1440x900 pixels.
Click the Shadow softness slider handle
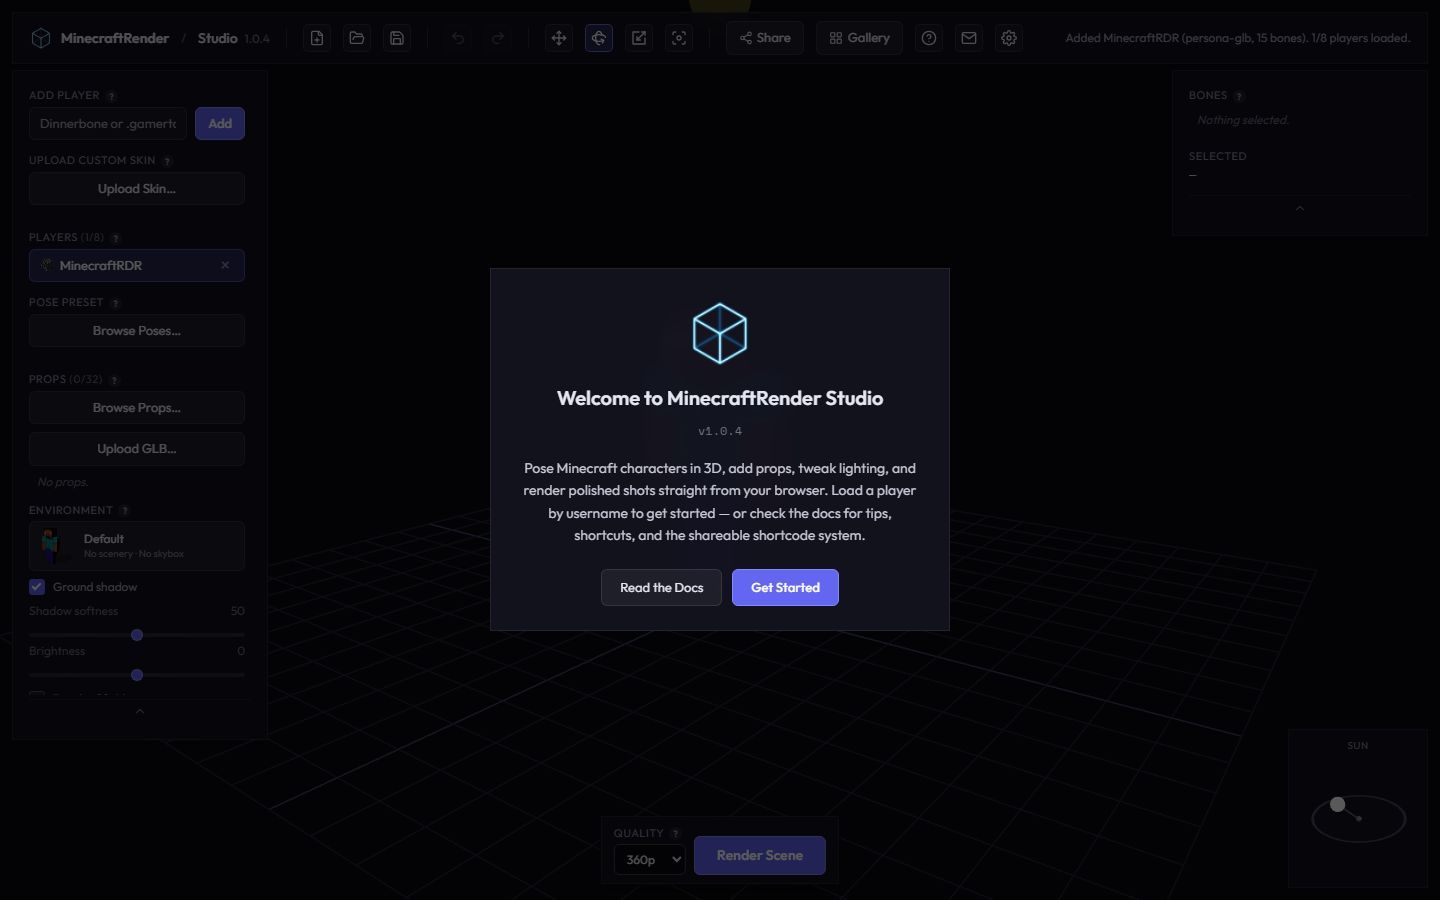(x=137, y=635)
